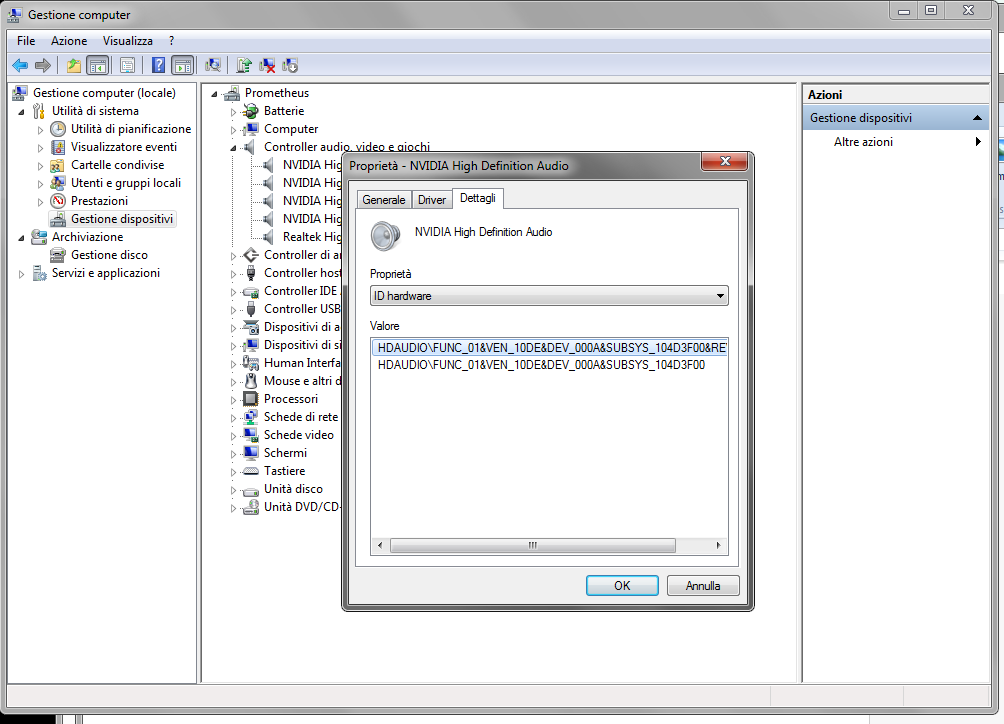
Task: Expand the Computer device category
Action: (x=233, y=130)
